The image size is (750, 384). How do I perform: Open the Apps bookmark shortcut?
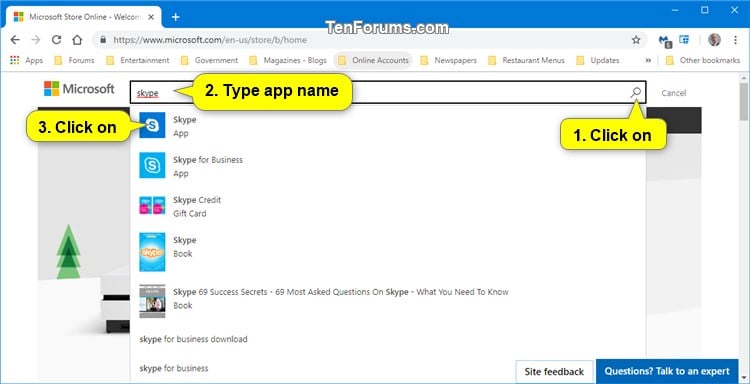tap(27, 60)
